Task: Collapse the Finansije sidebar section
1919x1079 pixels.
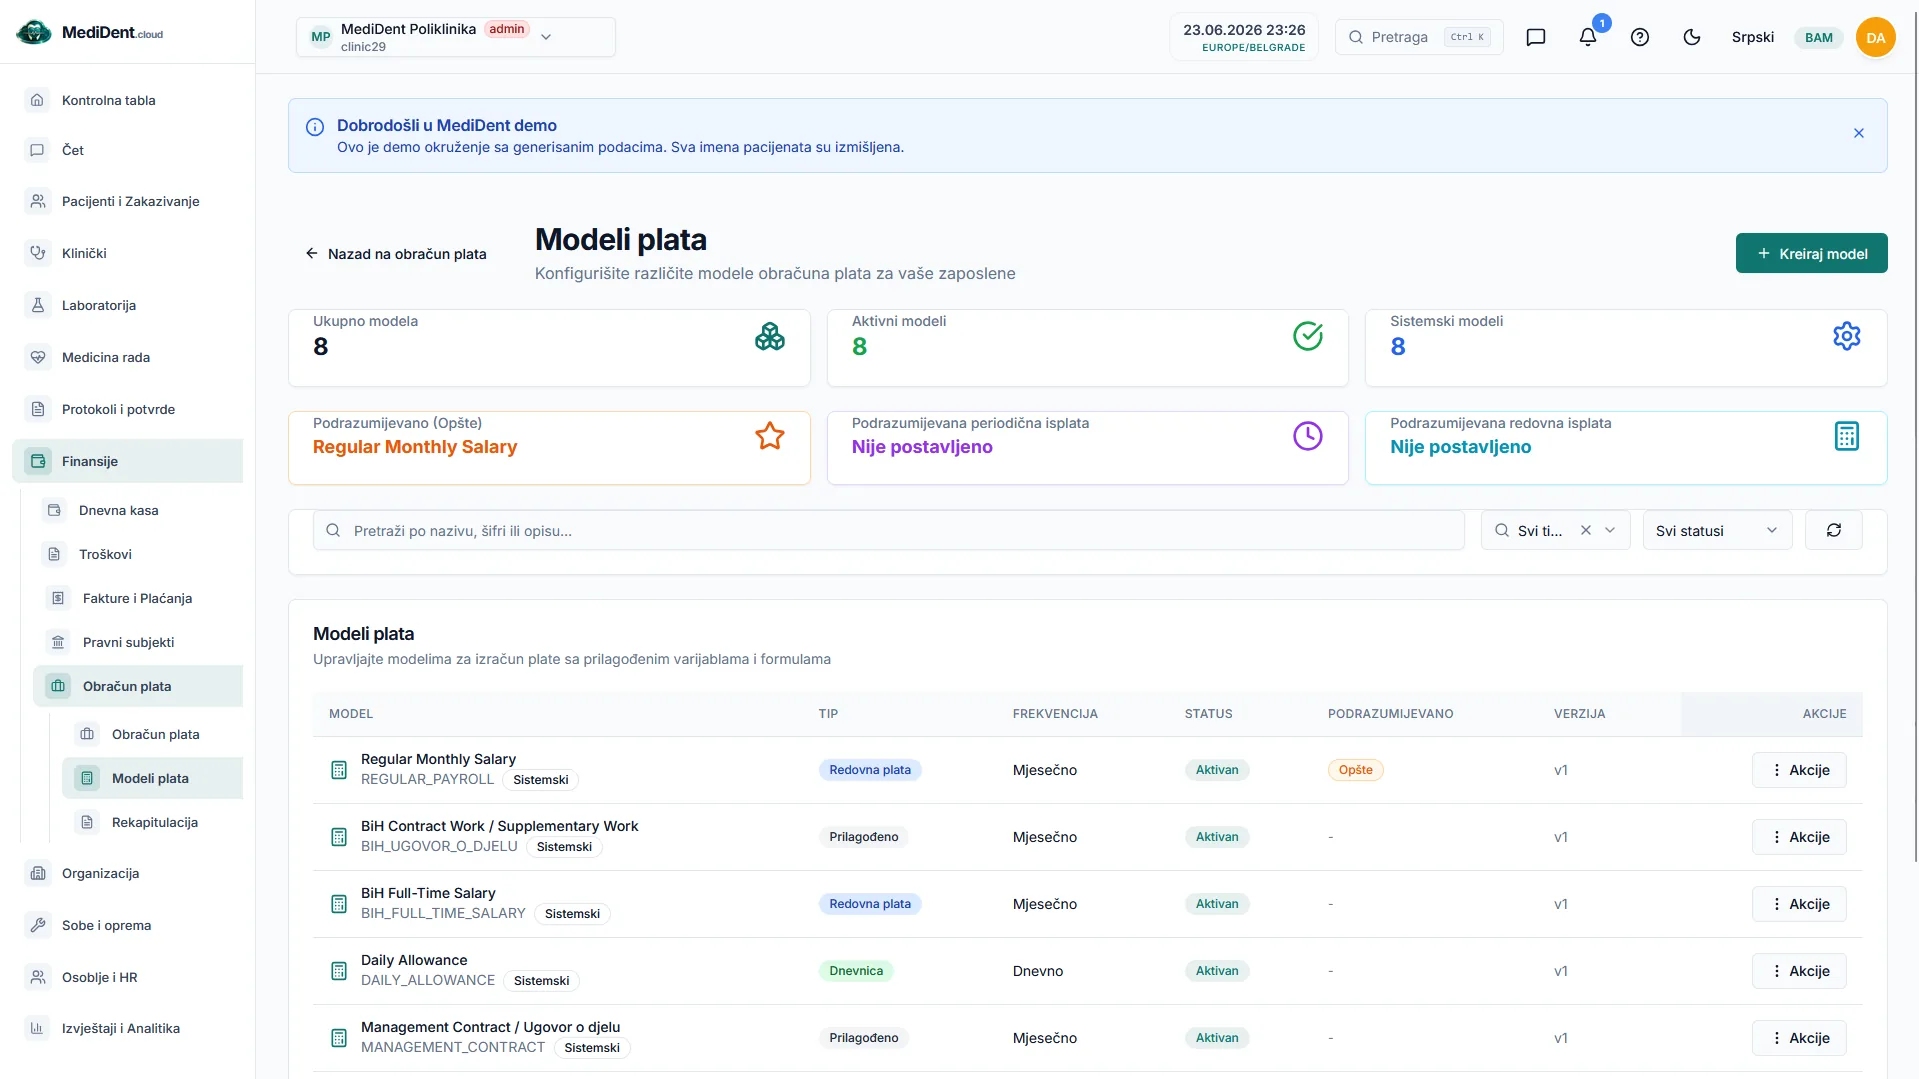Action: (x=128, y=461)
